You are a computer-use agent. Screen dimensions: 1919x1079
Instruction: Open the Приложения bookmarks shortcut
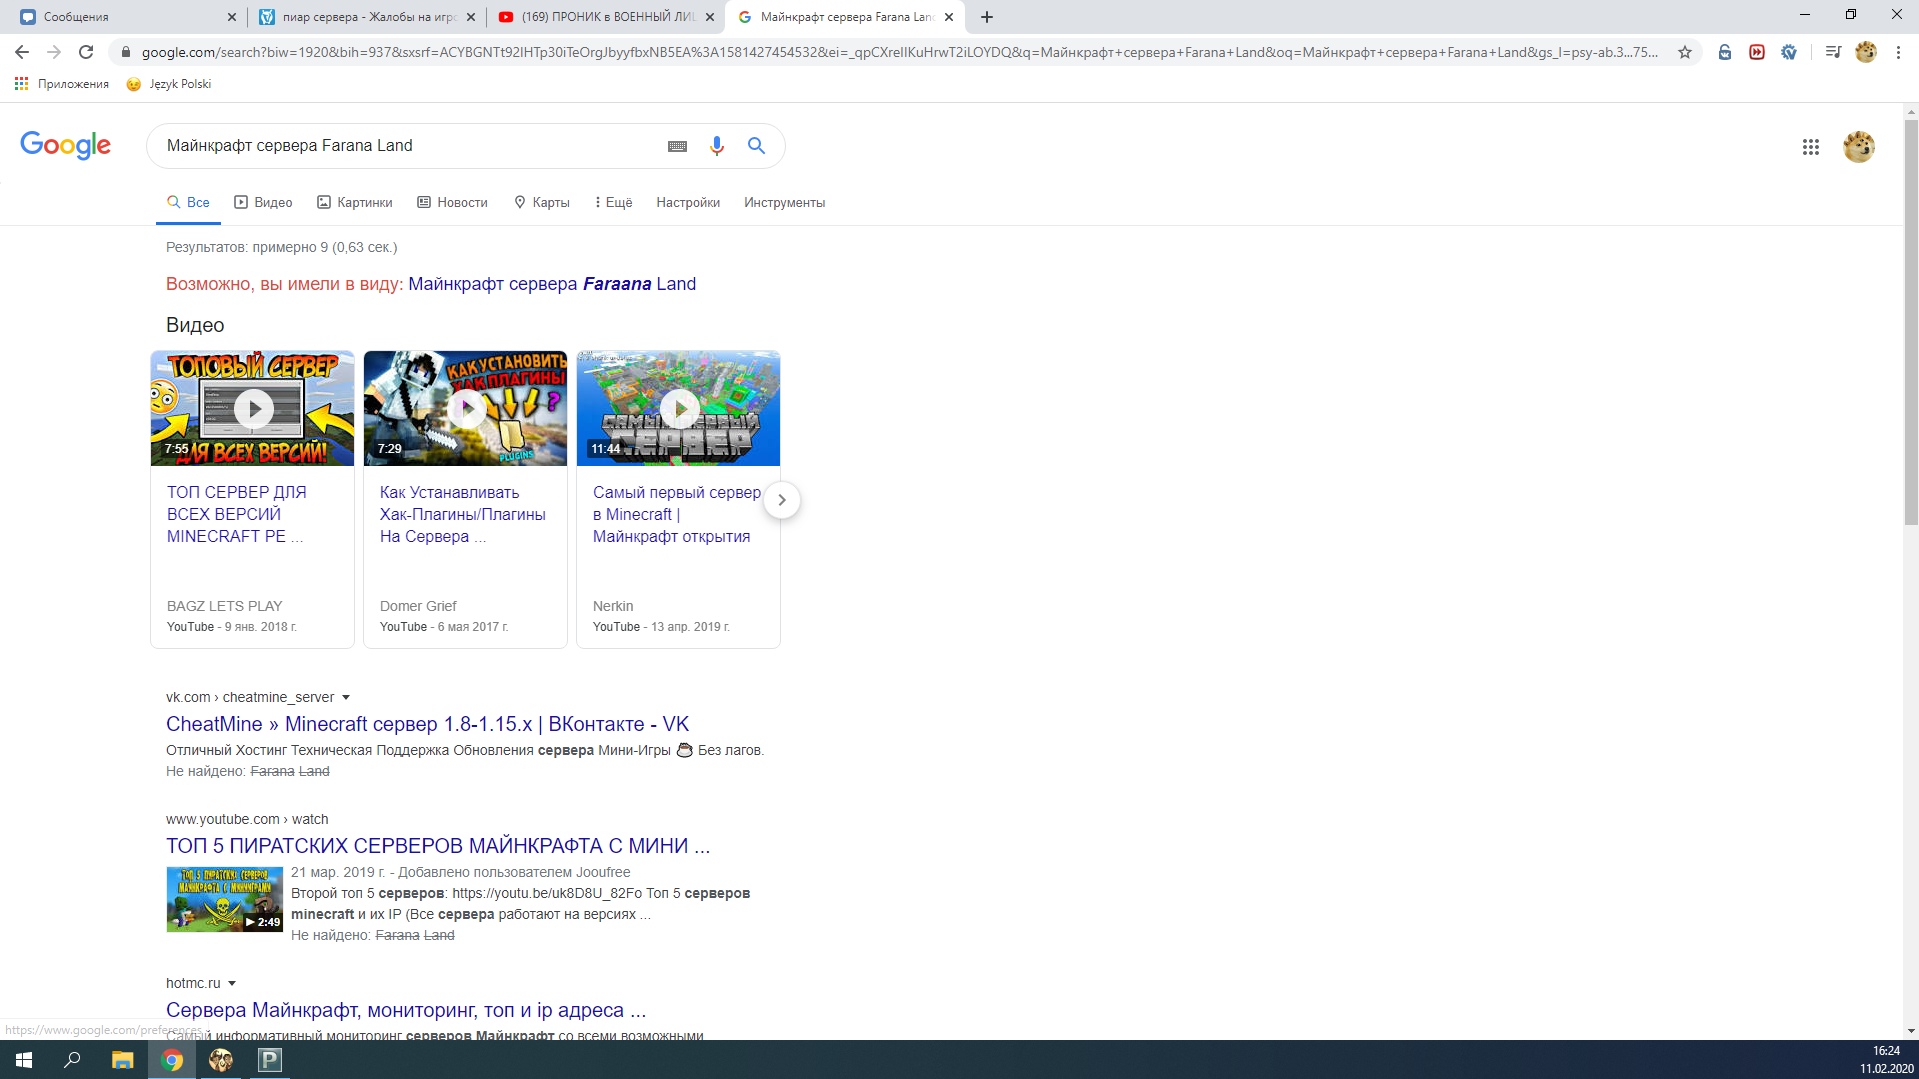[62, 84]
